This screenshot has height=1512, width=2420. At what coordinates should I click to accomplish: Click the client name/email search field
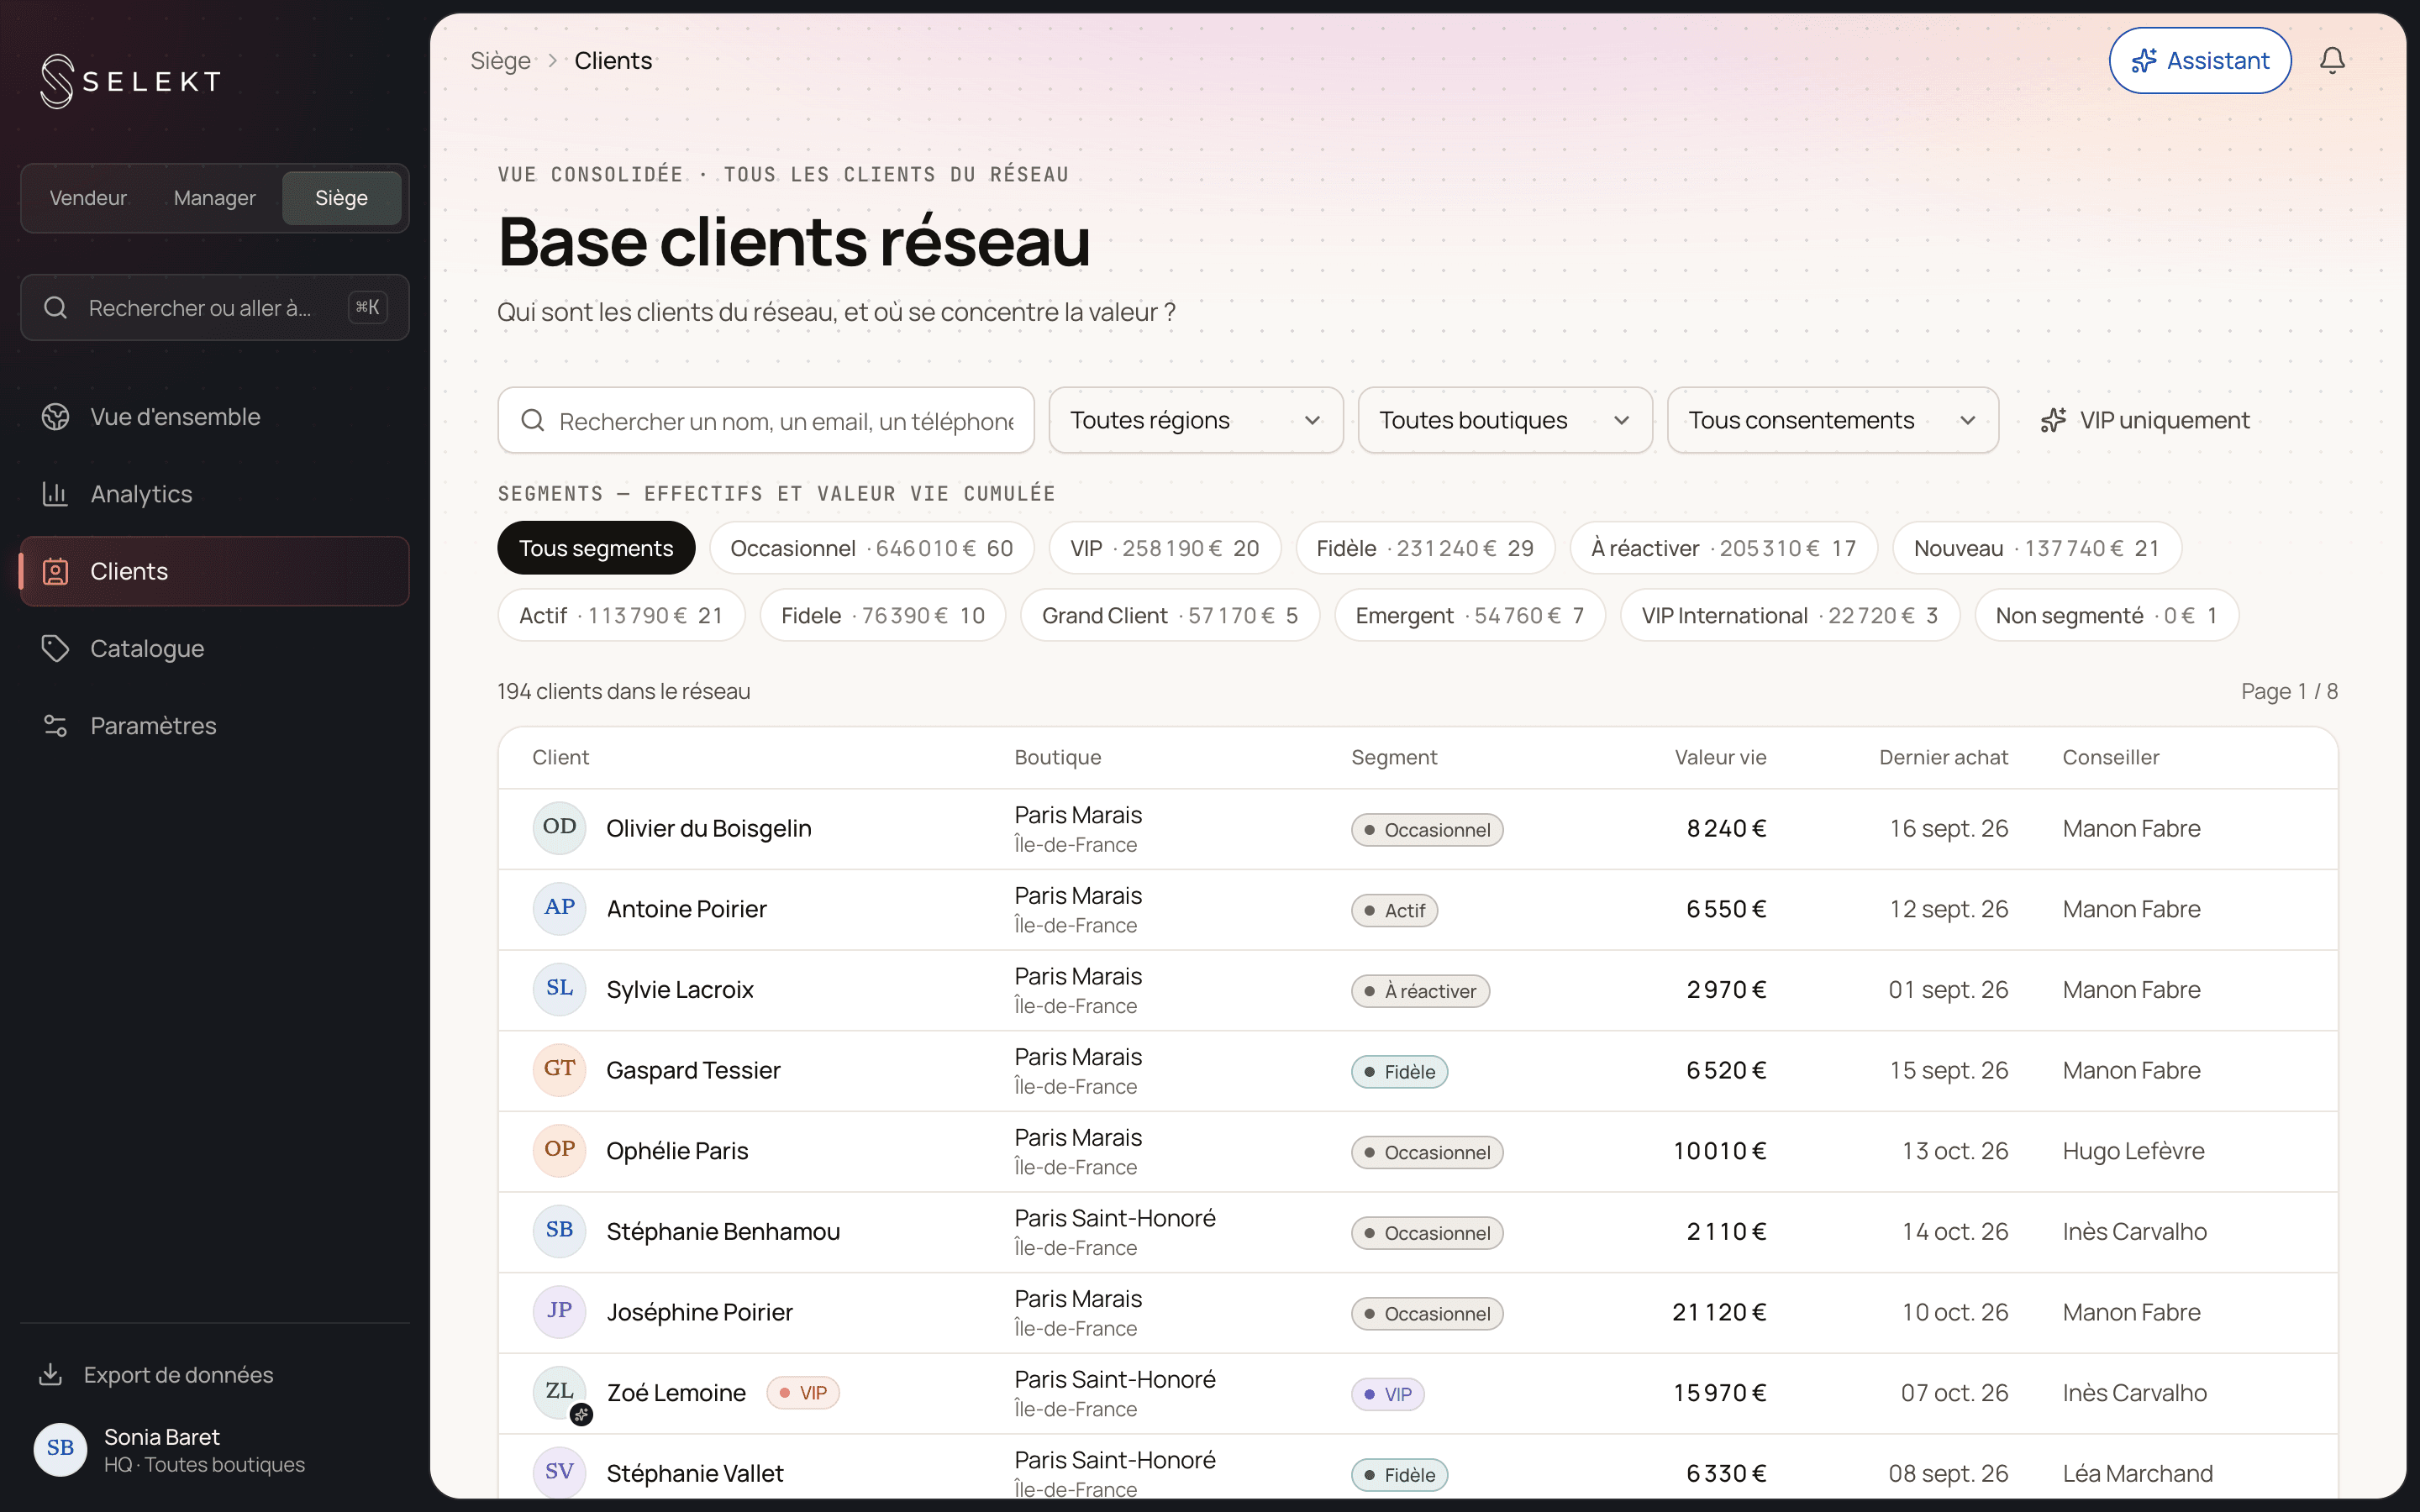pyautogui.click(x=766, y=420)
